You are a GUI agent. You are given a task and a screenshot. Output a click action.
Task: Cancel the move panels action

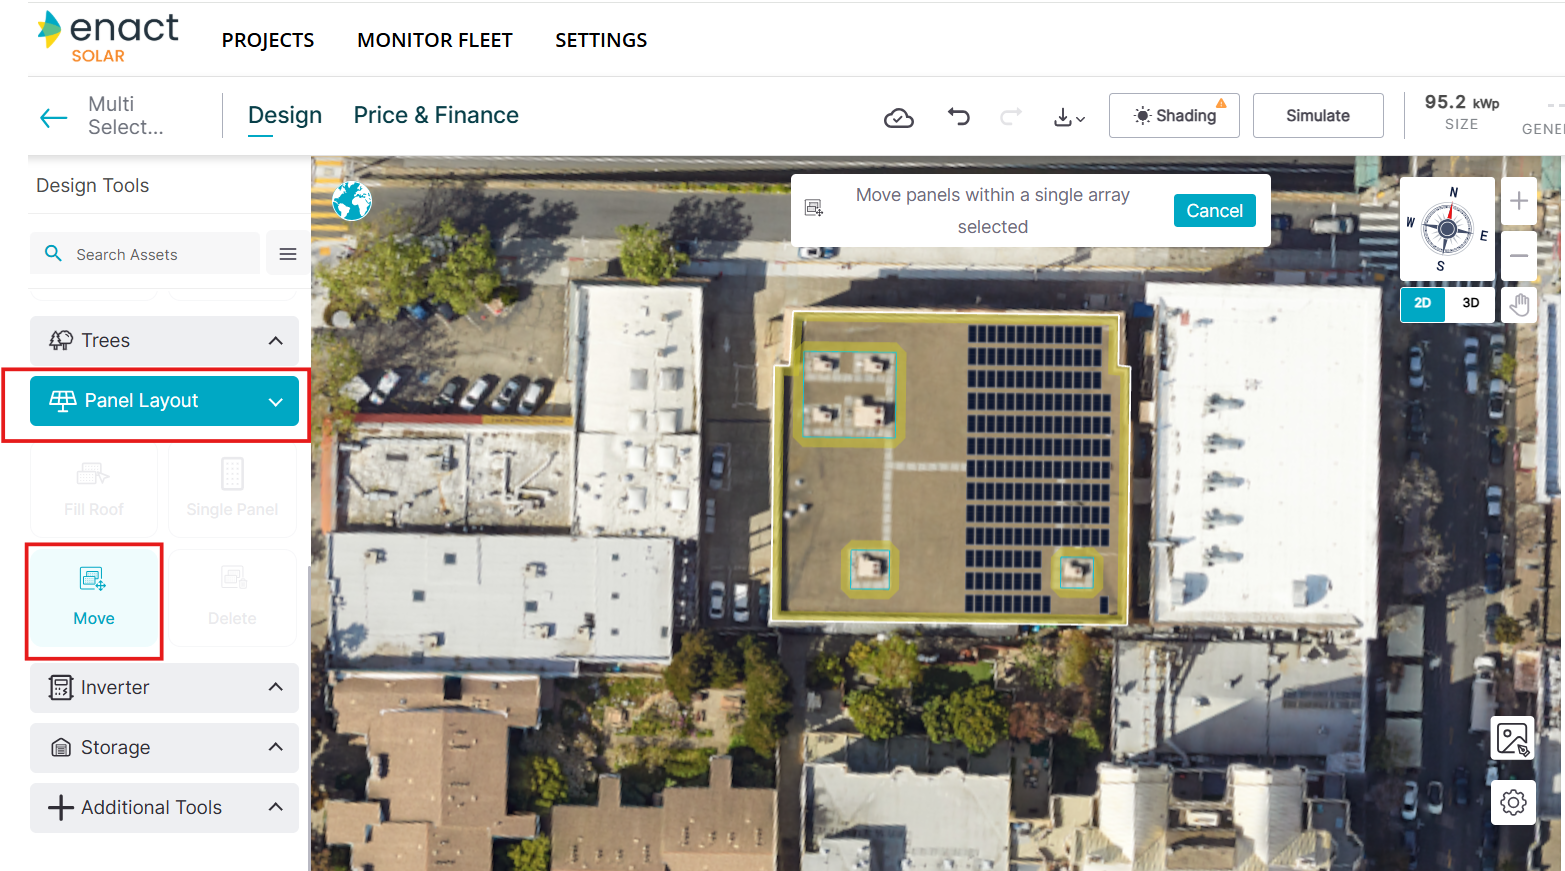point(1214,211)
